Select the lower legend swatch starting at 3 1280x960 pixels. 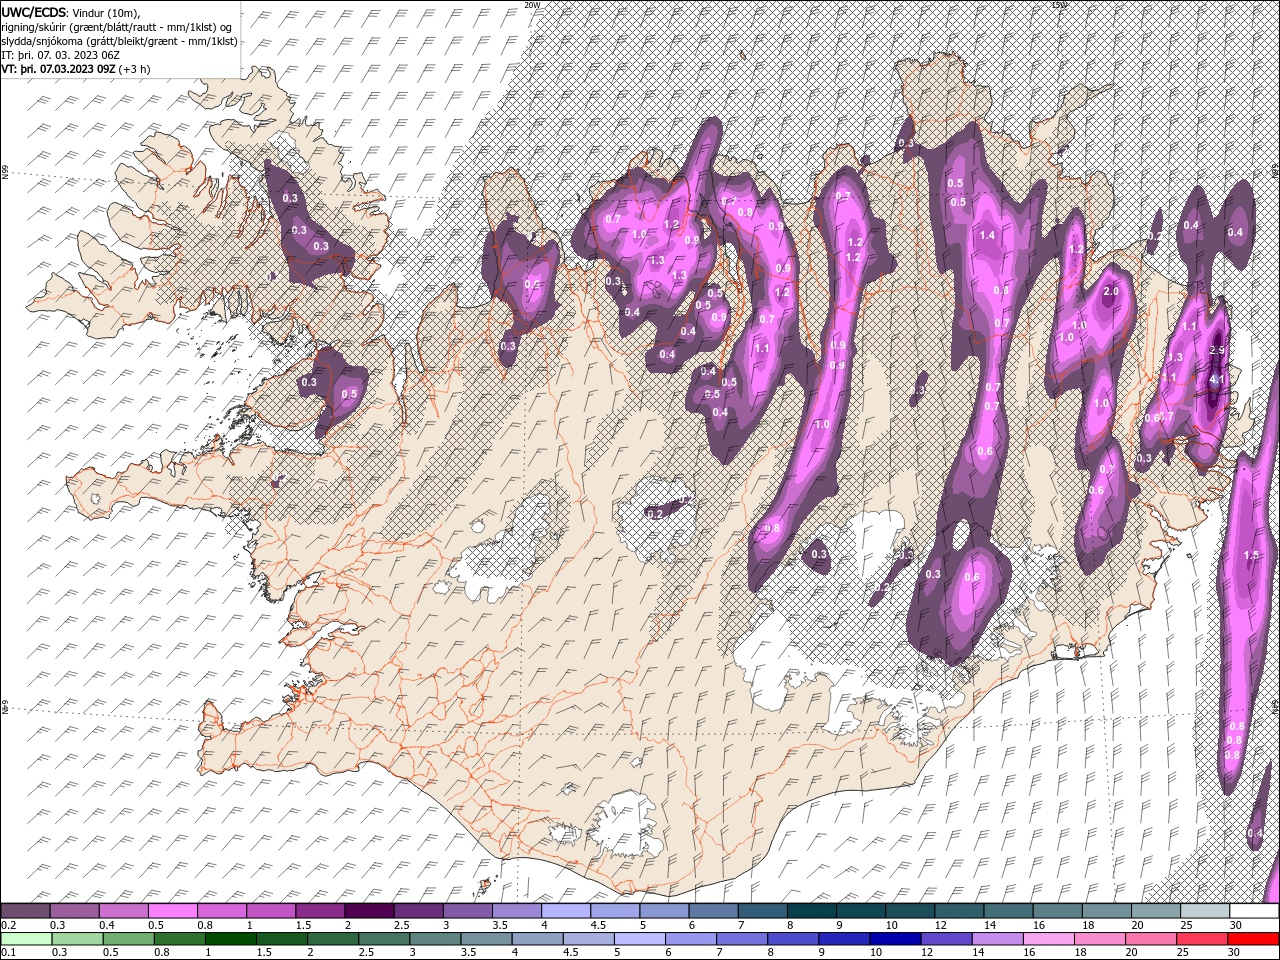[x=435, y=938]
